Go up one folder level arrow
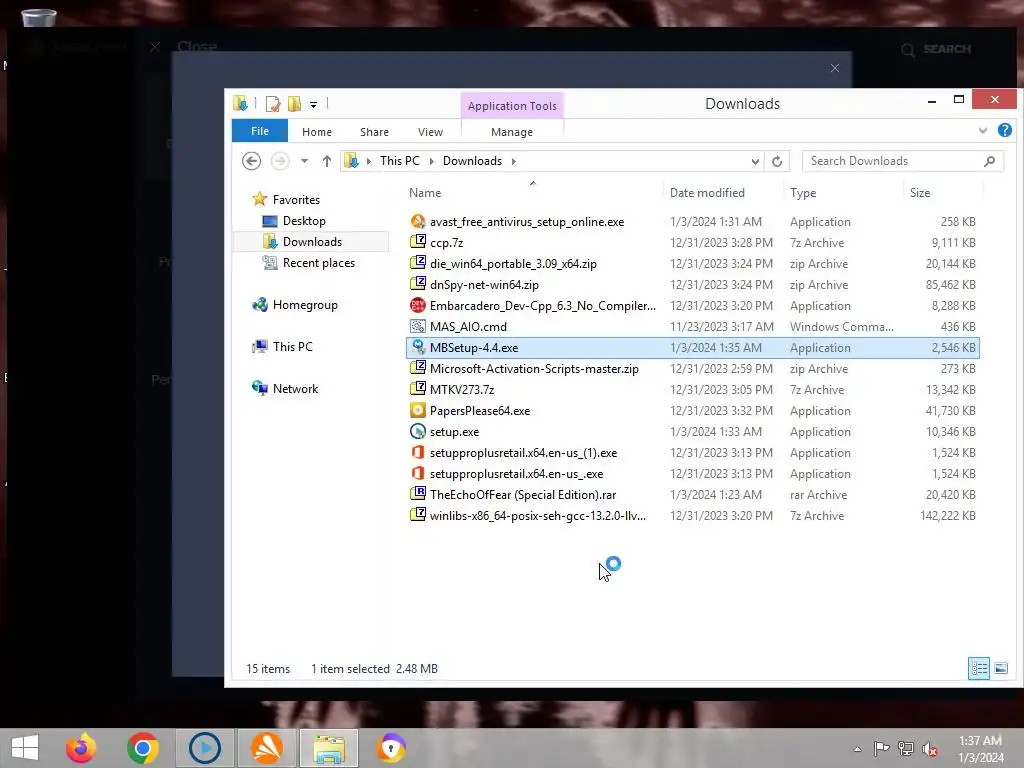 point(327,161)
